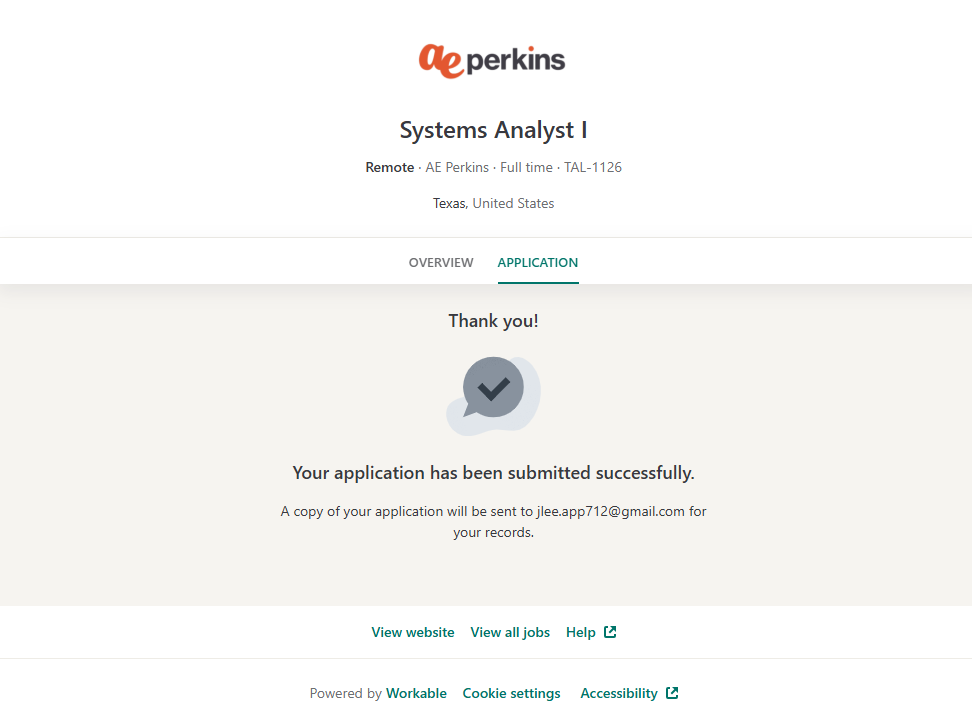Click the checkmark speech bubble icon
Viewport: 972px width, 727px height.
493,389
